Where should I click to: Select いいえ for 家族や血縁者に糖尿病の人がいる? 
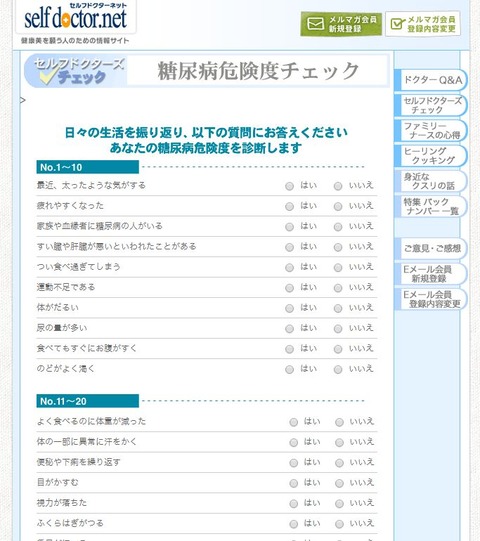click(338, 227)
